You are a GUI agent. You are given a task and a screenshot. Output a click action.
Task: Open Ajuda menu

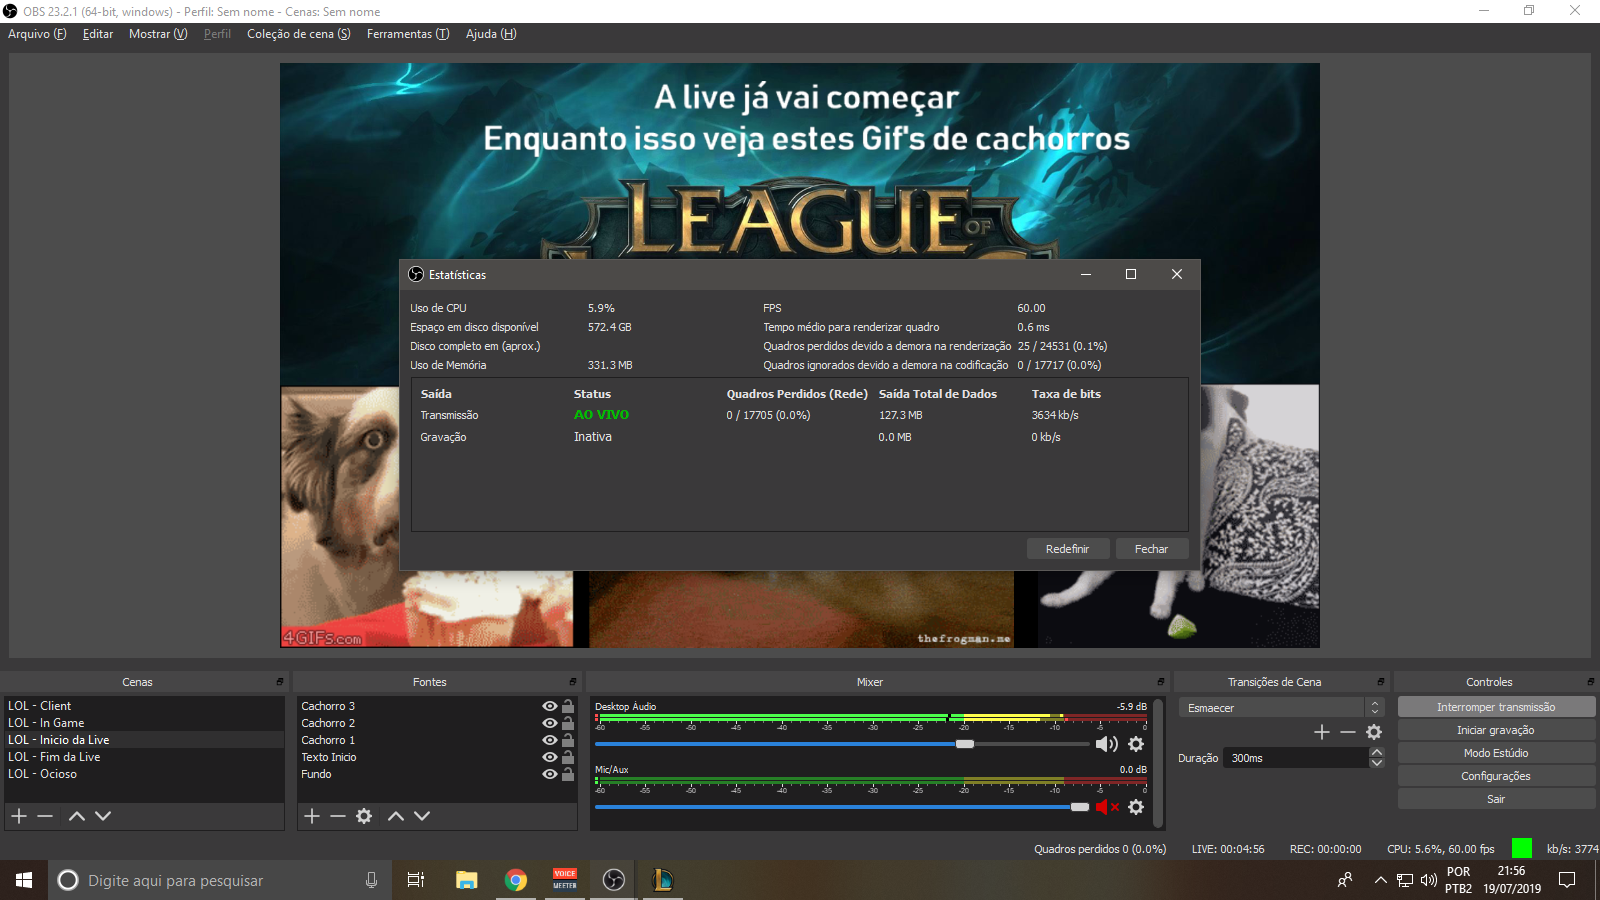[x=491, y=34]
